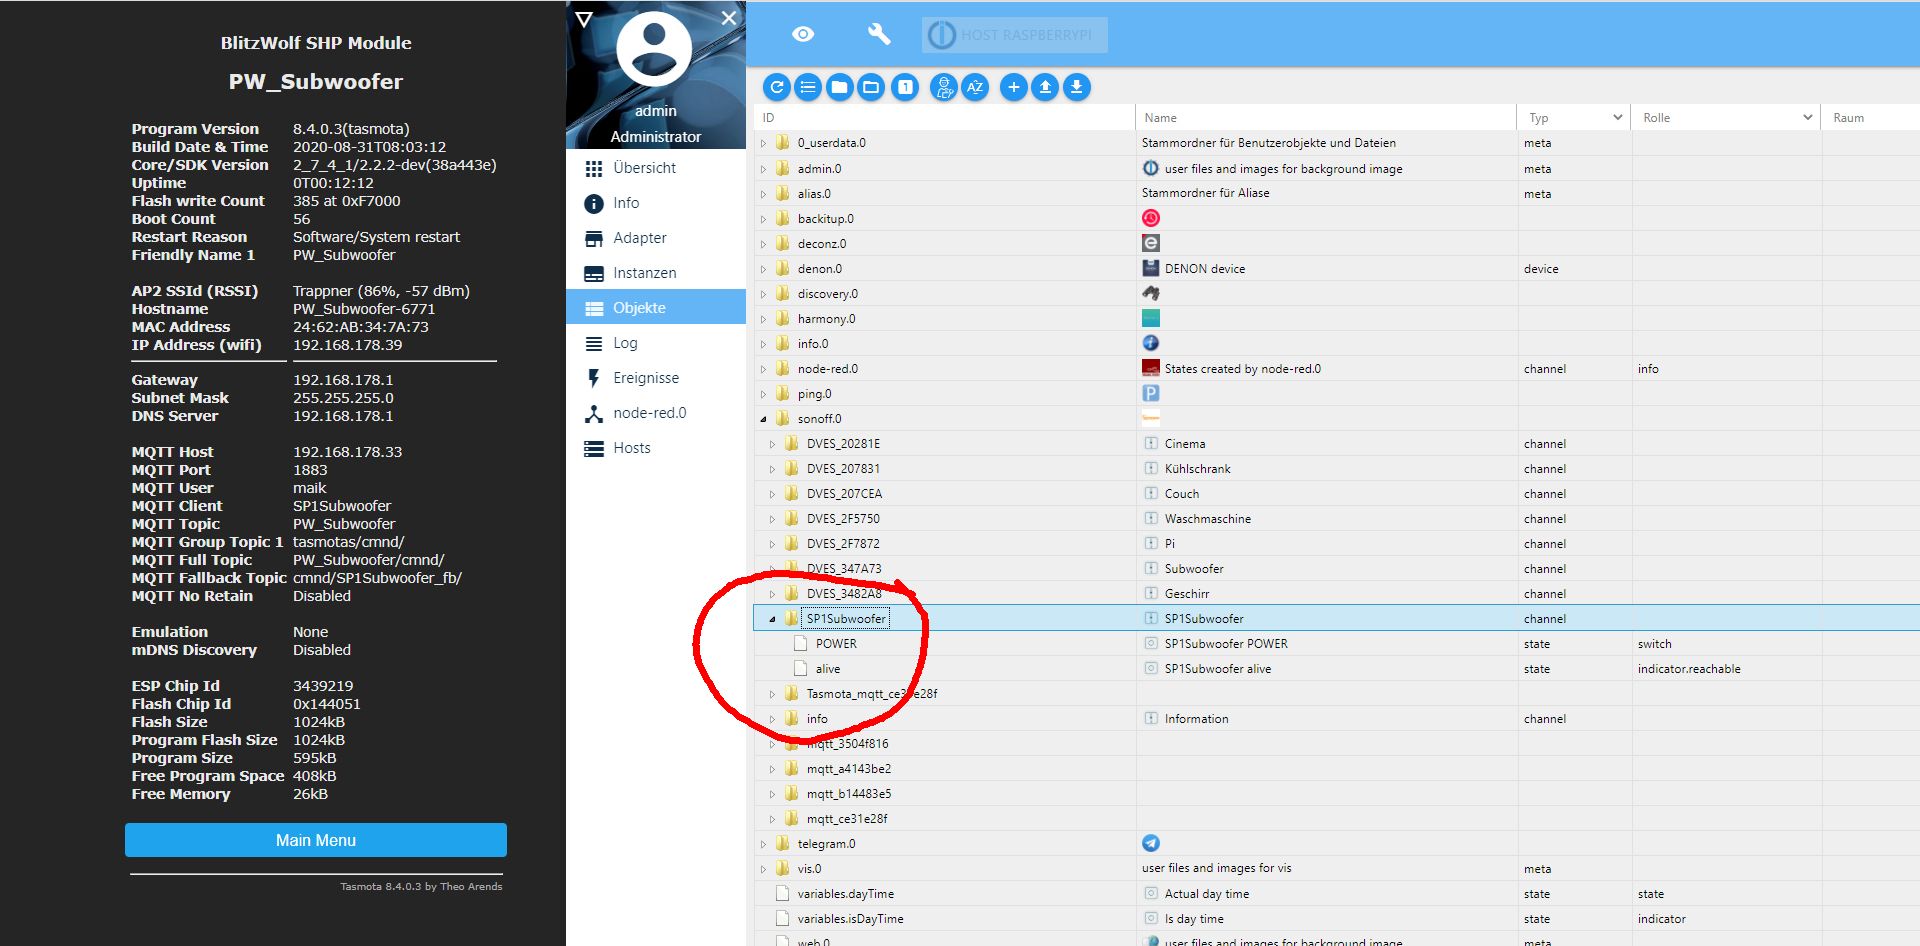Sort objects alphabetically with AZ button
1920x946 pixels.
coord(975,87)
